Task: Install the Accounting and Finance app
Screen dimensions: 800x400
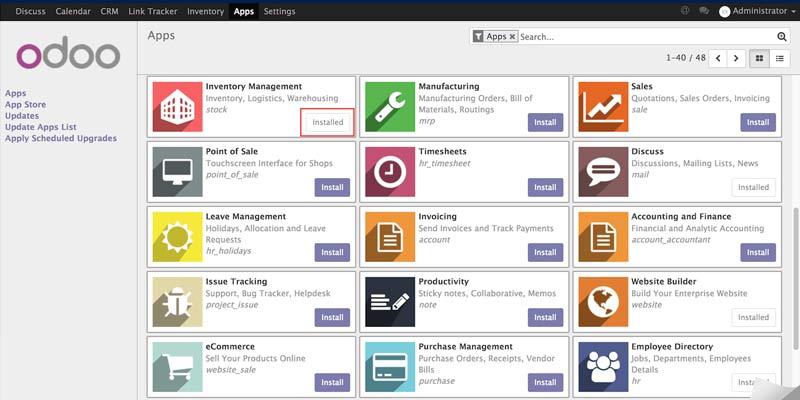Action: point(758,252)
